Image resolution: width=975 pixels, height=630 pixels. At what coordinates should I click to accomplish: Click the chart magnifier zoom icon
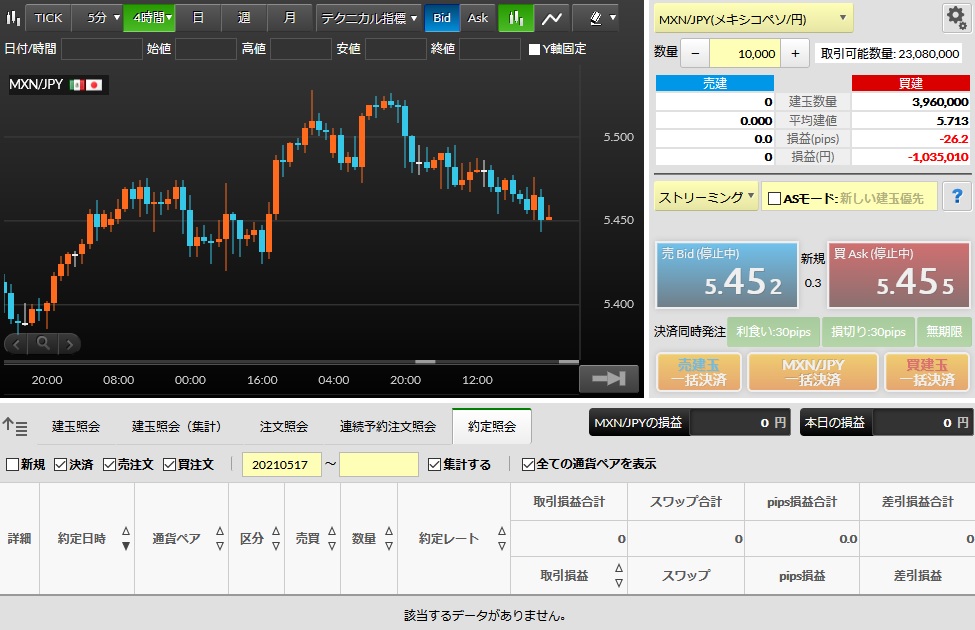(x=43, y=343)
